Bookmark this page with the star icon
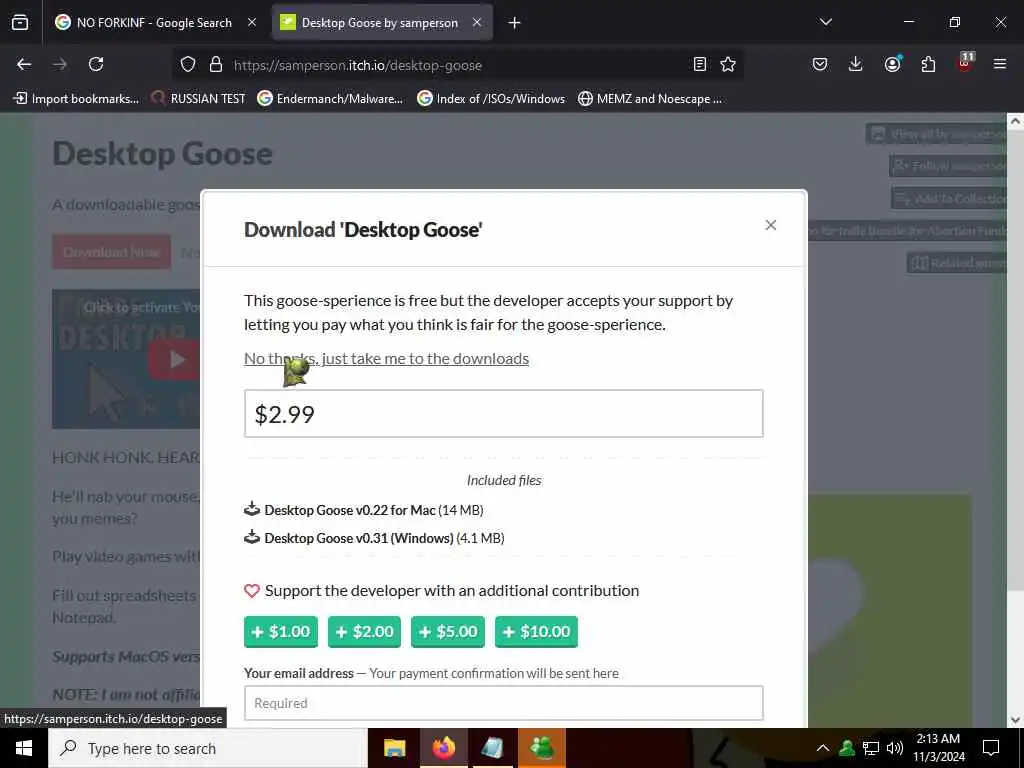 pyautogui.click(x=728, y=65)
